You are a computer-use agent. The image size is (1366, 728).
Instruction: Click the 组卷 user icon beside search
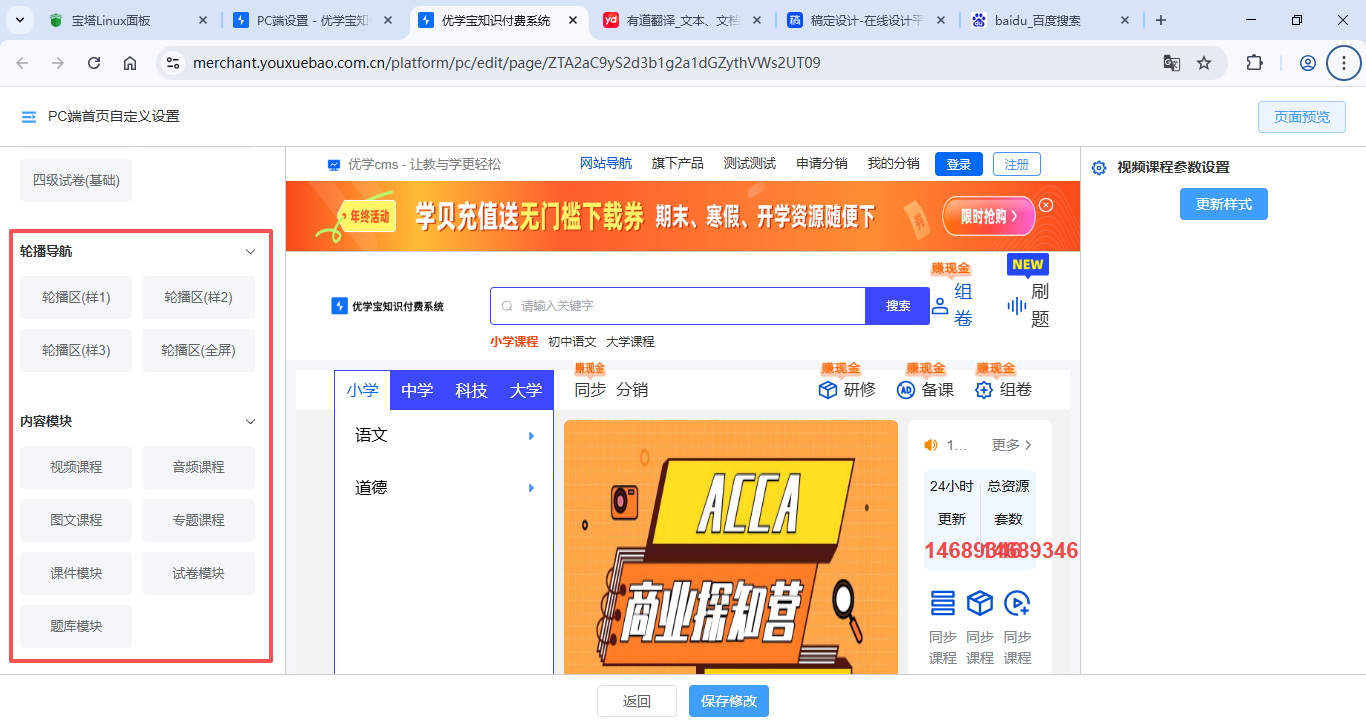[x=940, y=306]
